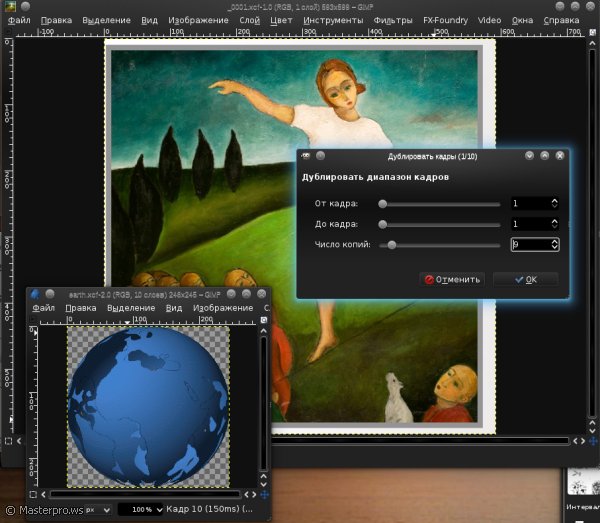Click zoom-on-resize icon in earth.xcf window corner
The image size is (600, 523).
click(264, 320)
